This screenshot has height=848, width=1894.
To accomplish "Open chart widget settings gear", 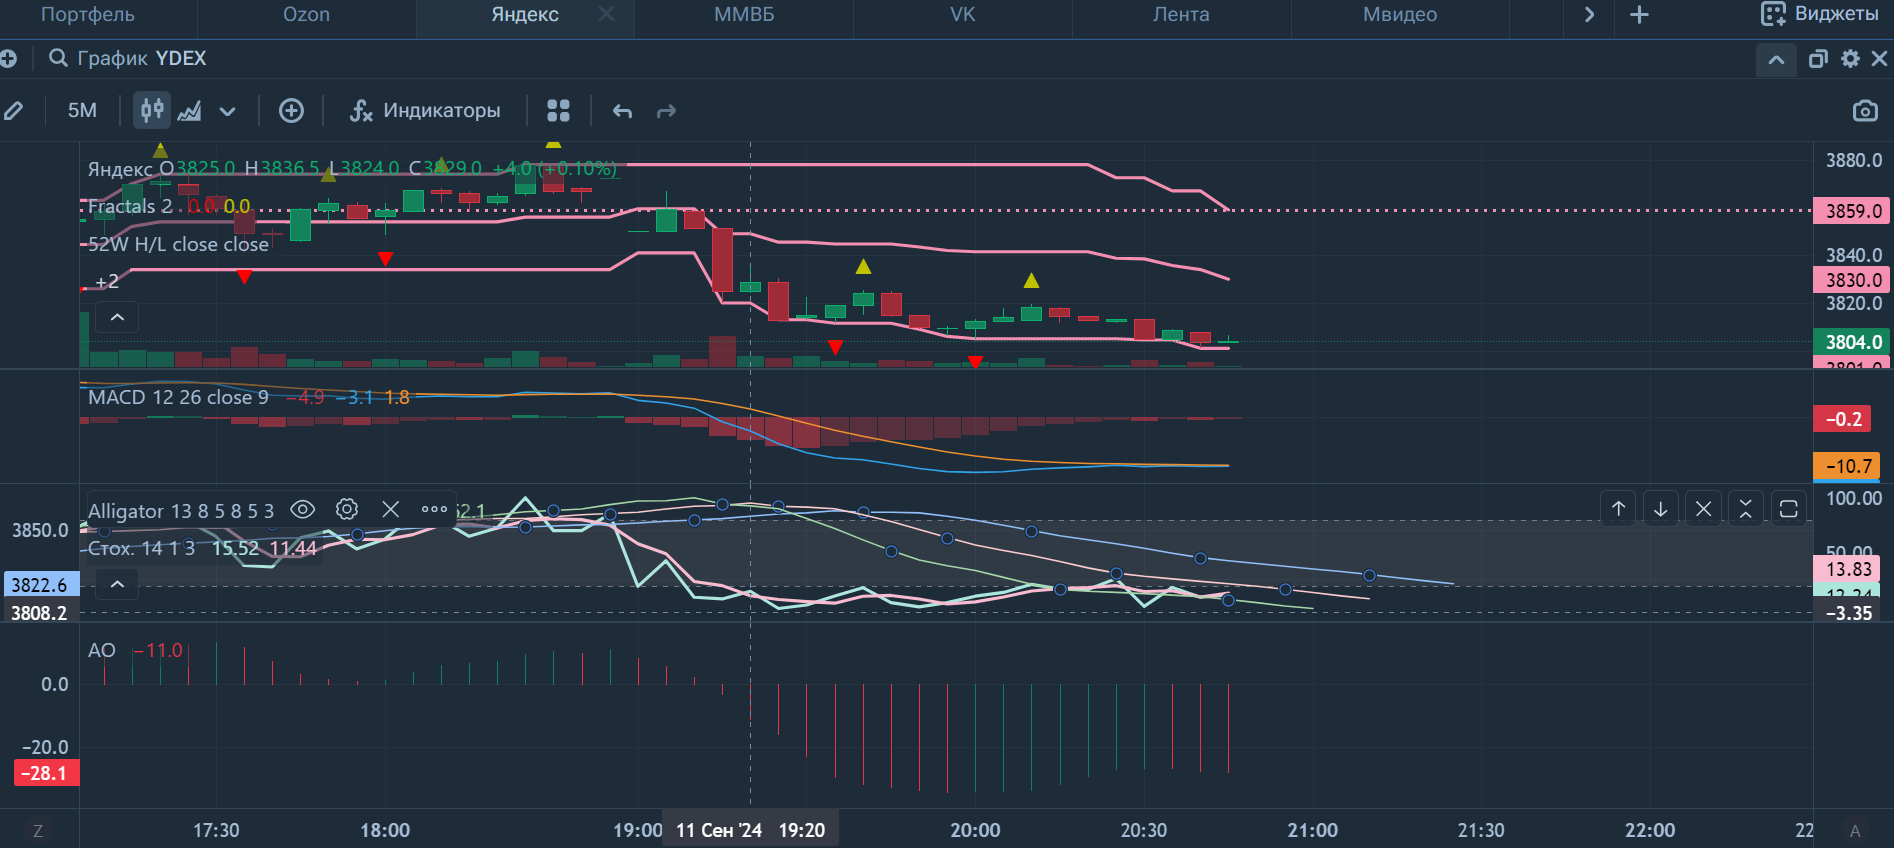I will click(1850, 59).
